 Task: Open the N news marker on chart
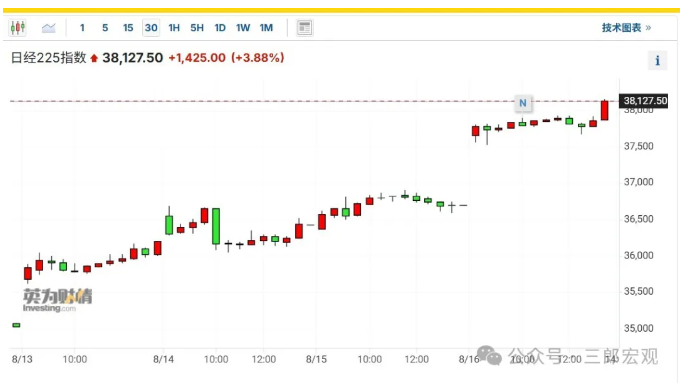tap(523, 103)
